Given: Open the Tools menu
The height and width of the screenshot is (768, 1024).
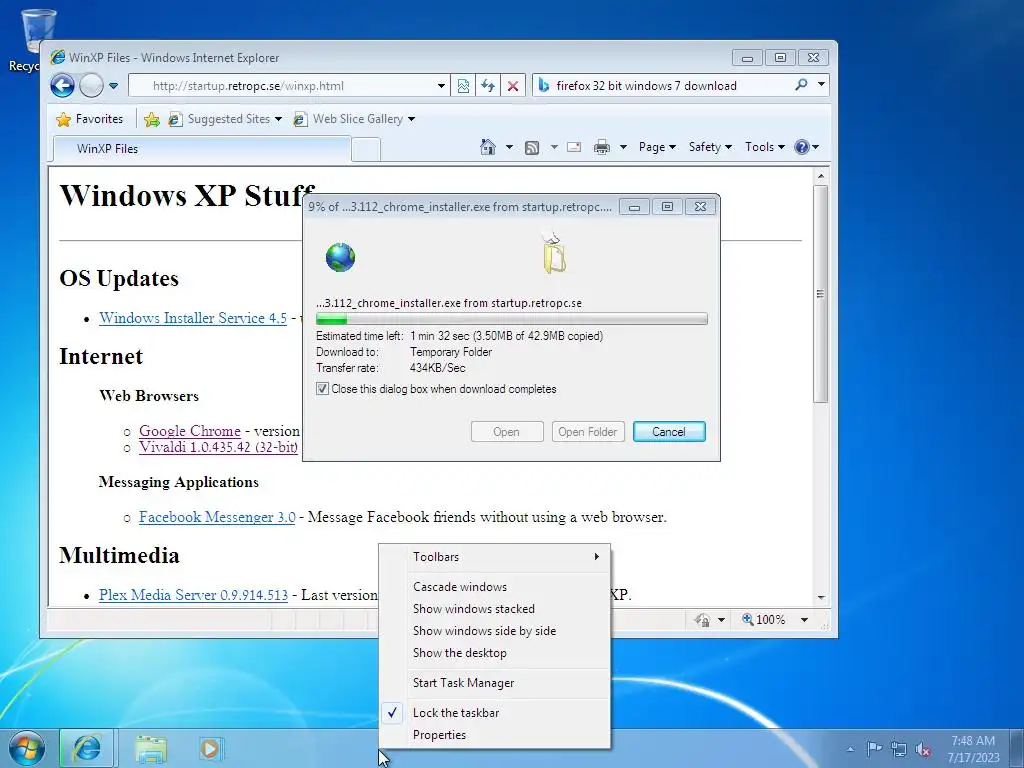Looking at the screenshot, I should 765,147.
